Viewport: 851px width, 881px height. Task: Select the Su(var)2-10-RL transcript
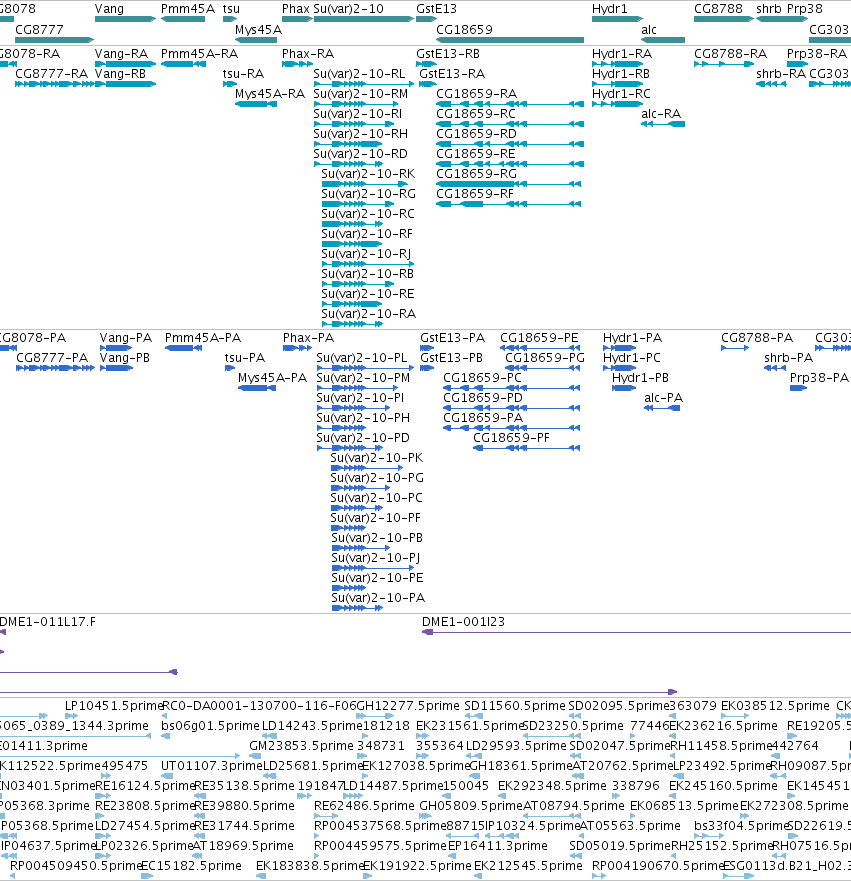click(x=364, y=84)
